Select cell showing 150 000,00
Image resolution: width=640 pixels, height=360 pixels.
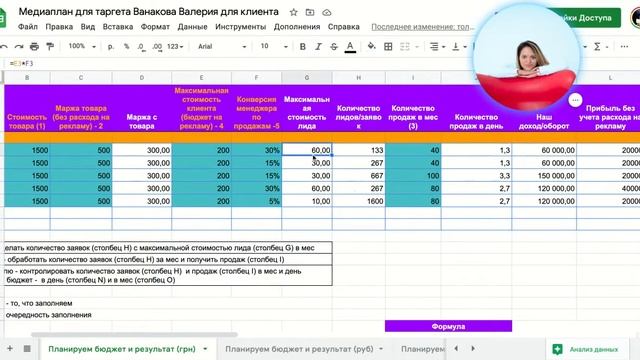pos(544,176)
